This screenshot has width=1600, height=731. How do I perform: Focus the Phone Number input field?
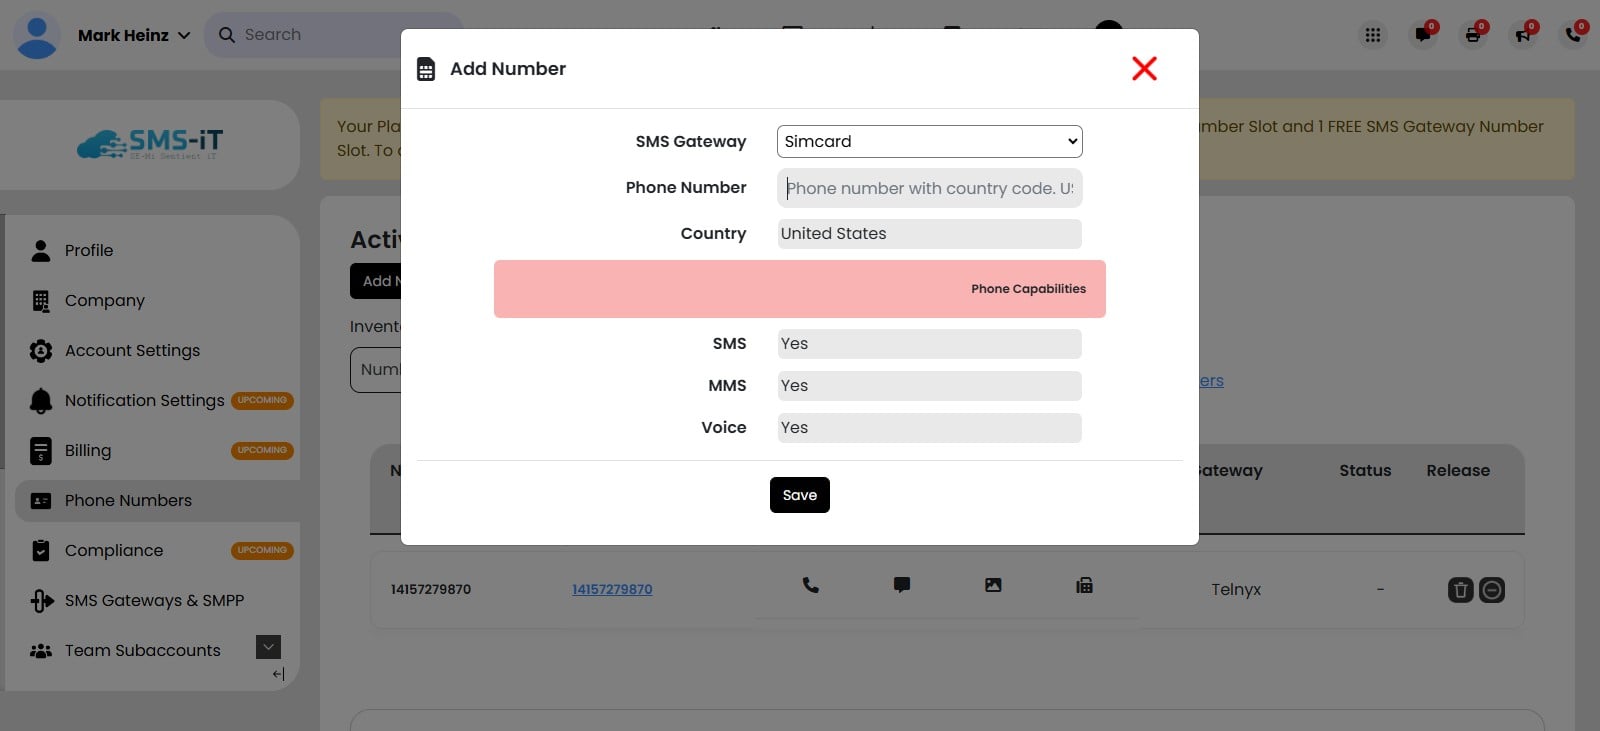tap(929, 188)
